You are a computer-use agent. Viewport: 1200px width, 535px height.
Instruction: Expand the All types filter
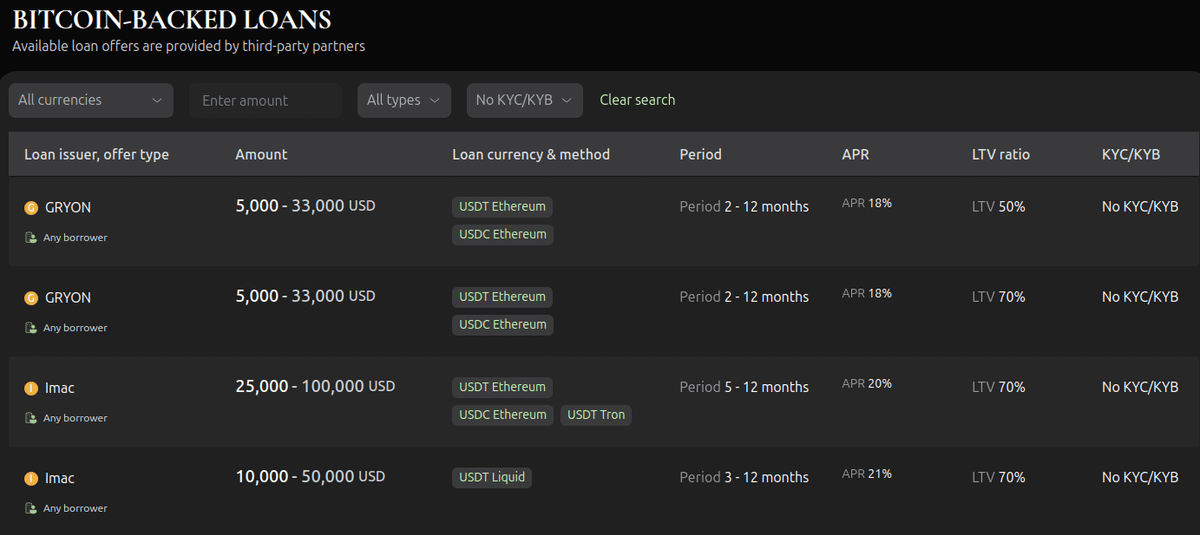point(404,100)
